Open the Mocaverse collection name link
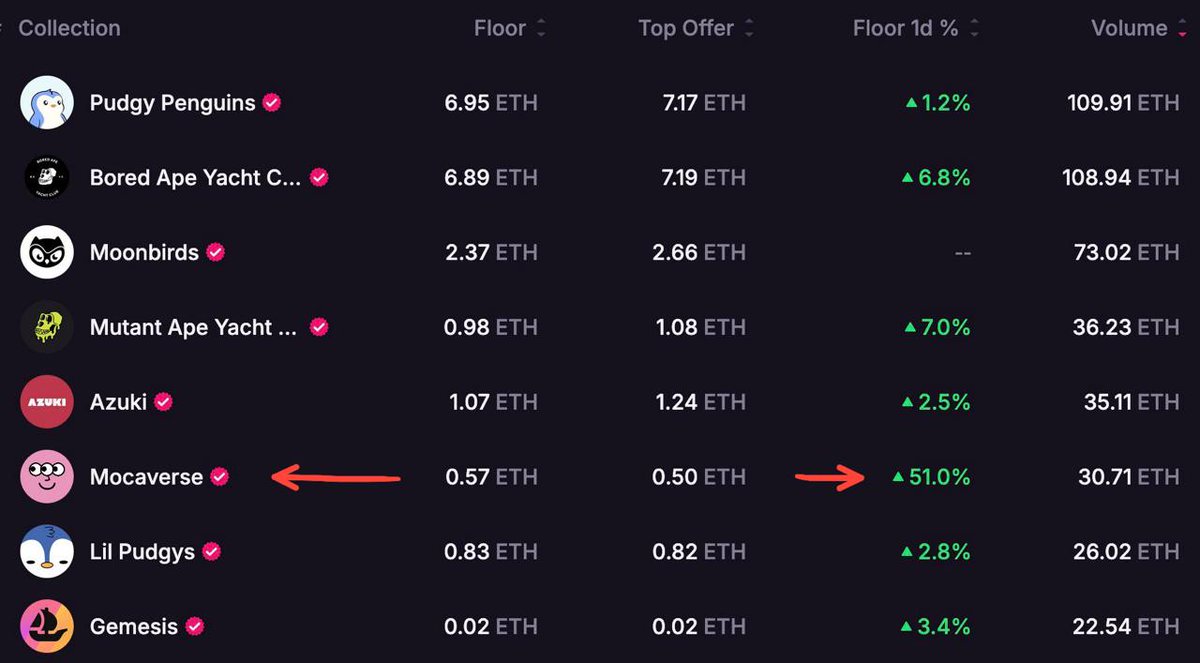This screenshot has width=1200, height=663. [146, 477]
